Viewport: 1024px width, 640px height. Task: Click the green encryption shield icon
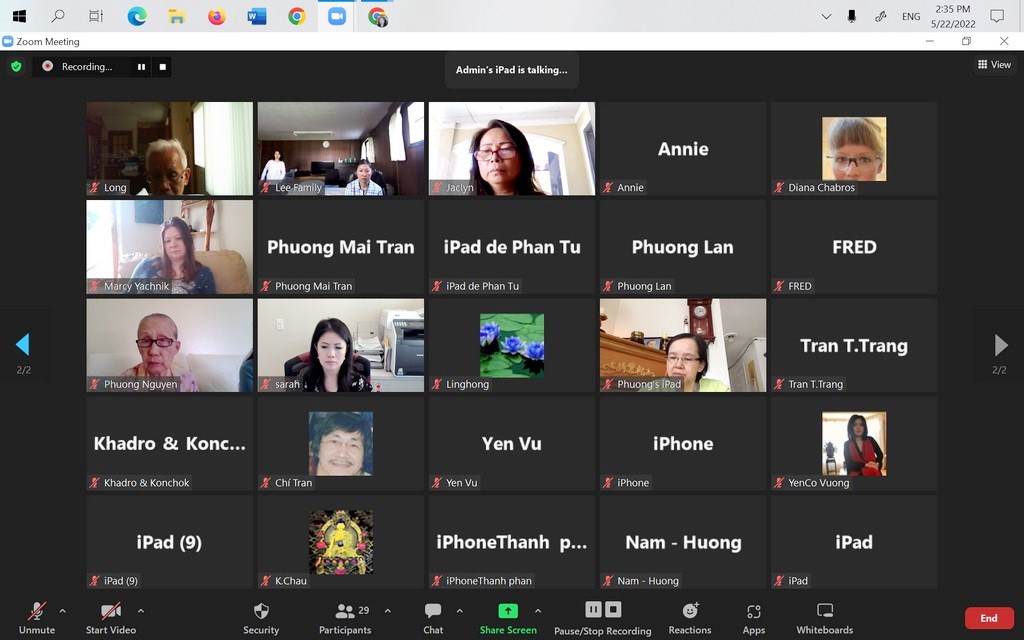pyautogui.click(x=16, y=66)
